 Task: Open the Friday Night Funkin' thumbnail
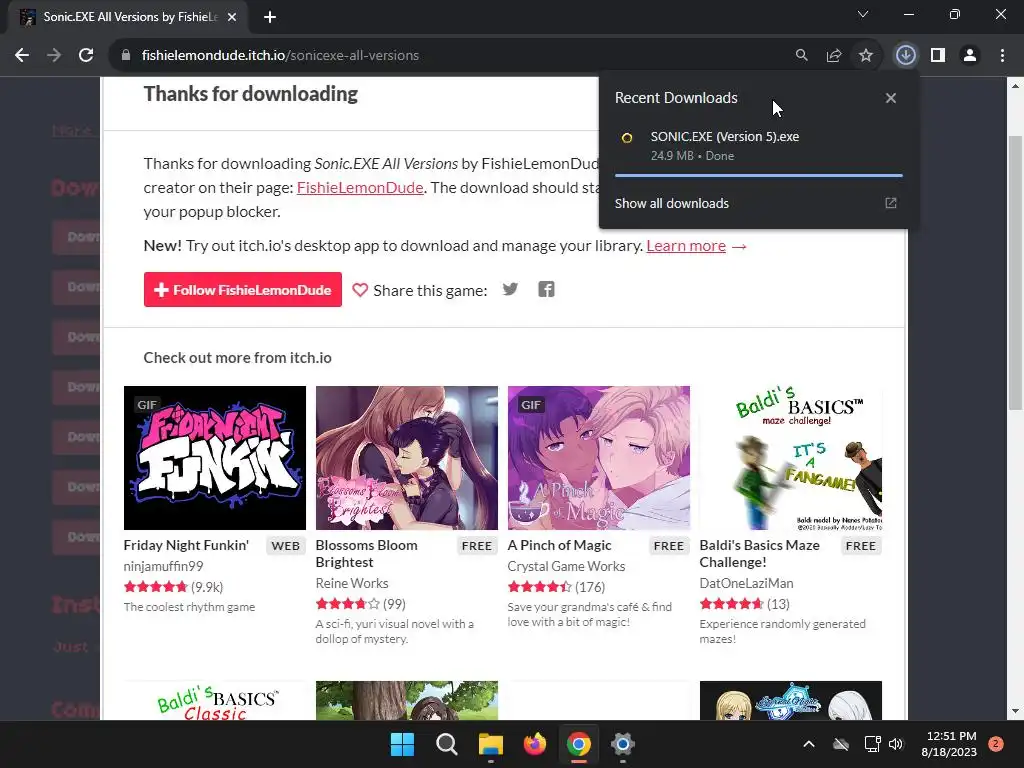coord(214,458)
